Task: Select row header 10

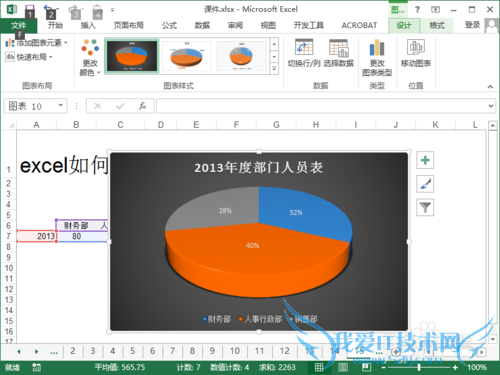Action: click(x=9, y=268)
